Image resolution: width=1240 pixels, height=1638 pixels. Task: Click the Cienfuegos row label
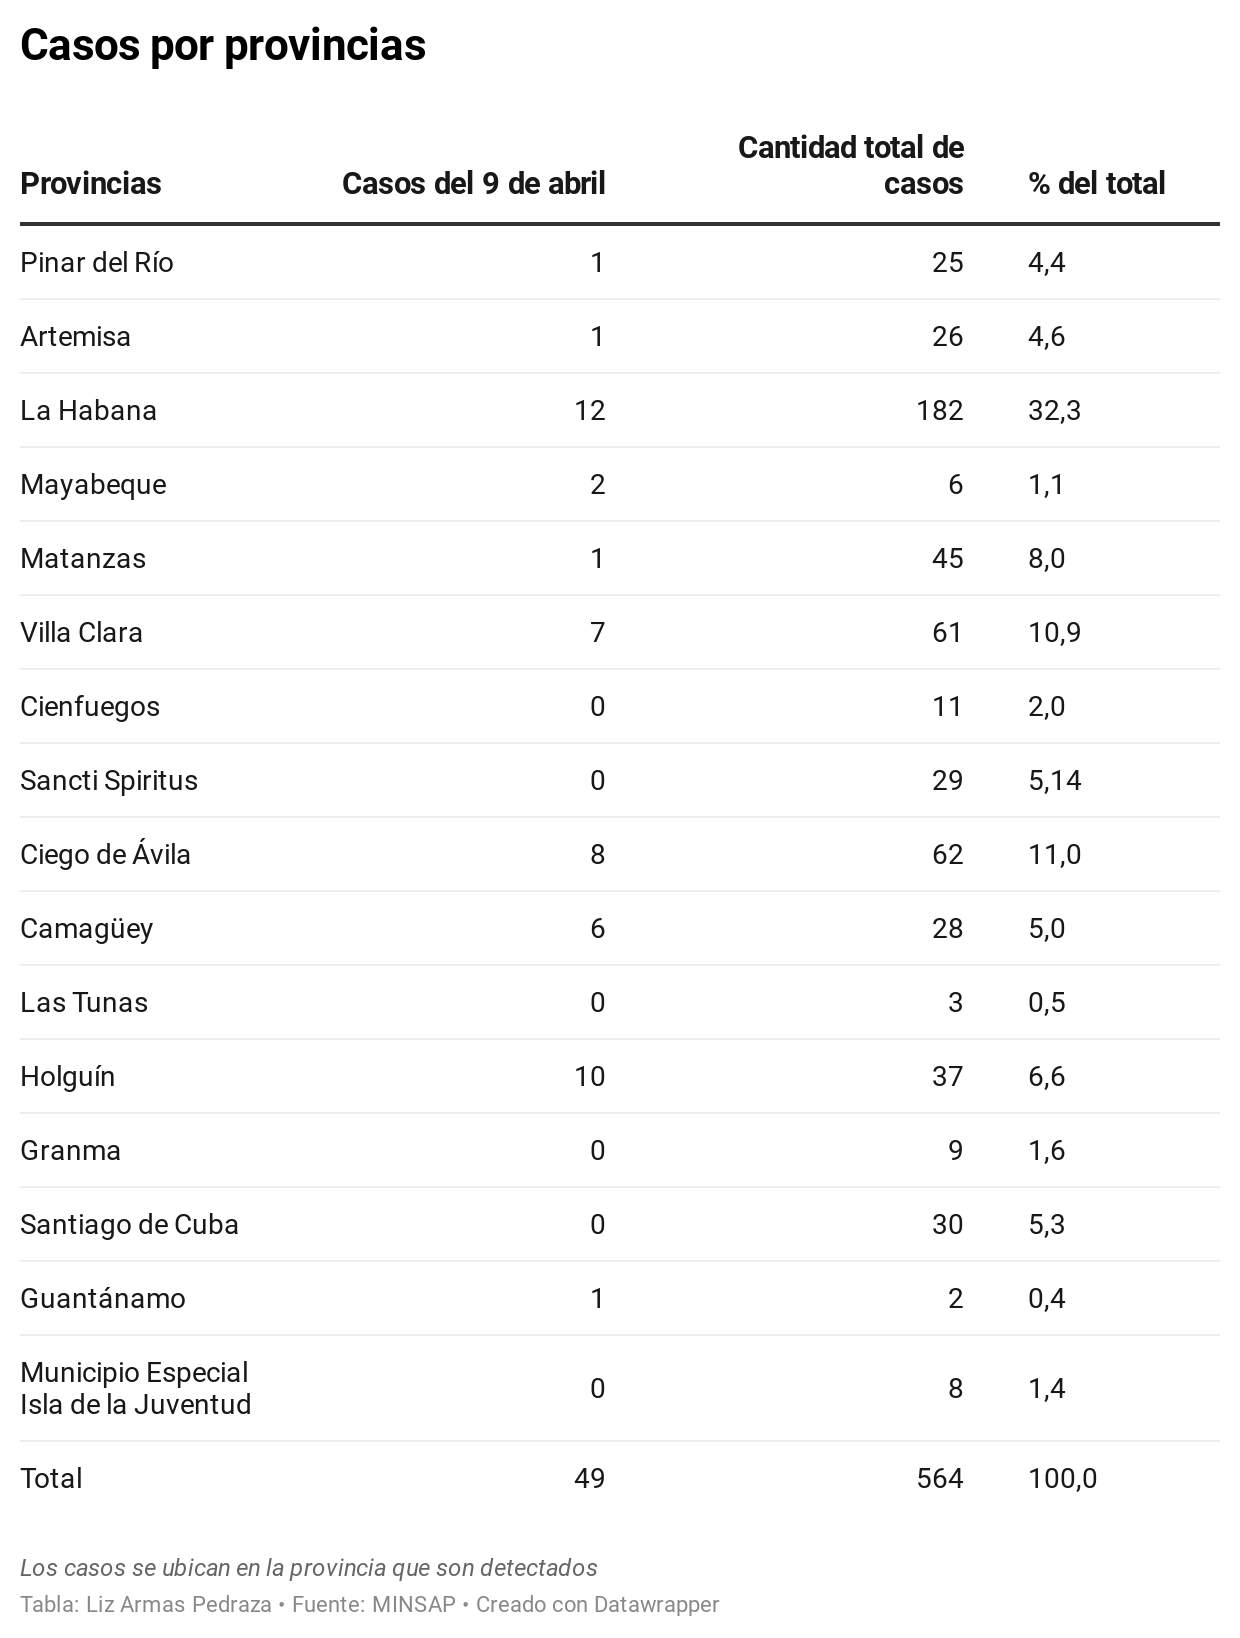pyautogui.click(x=90, y=706)
